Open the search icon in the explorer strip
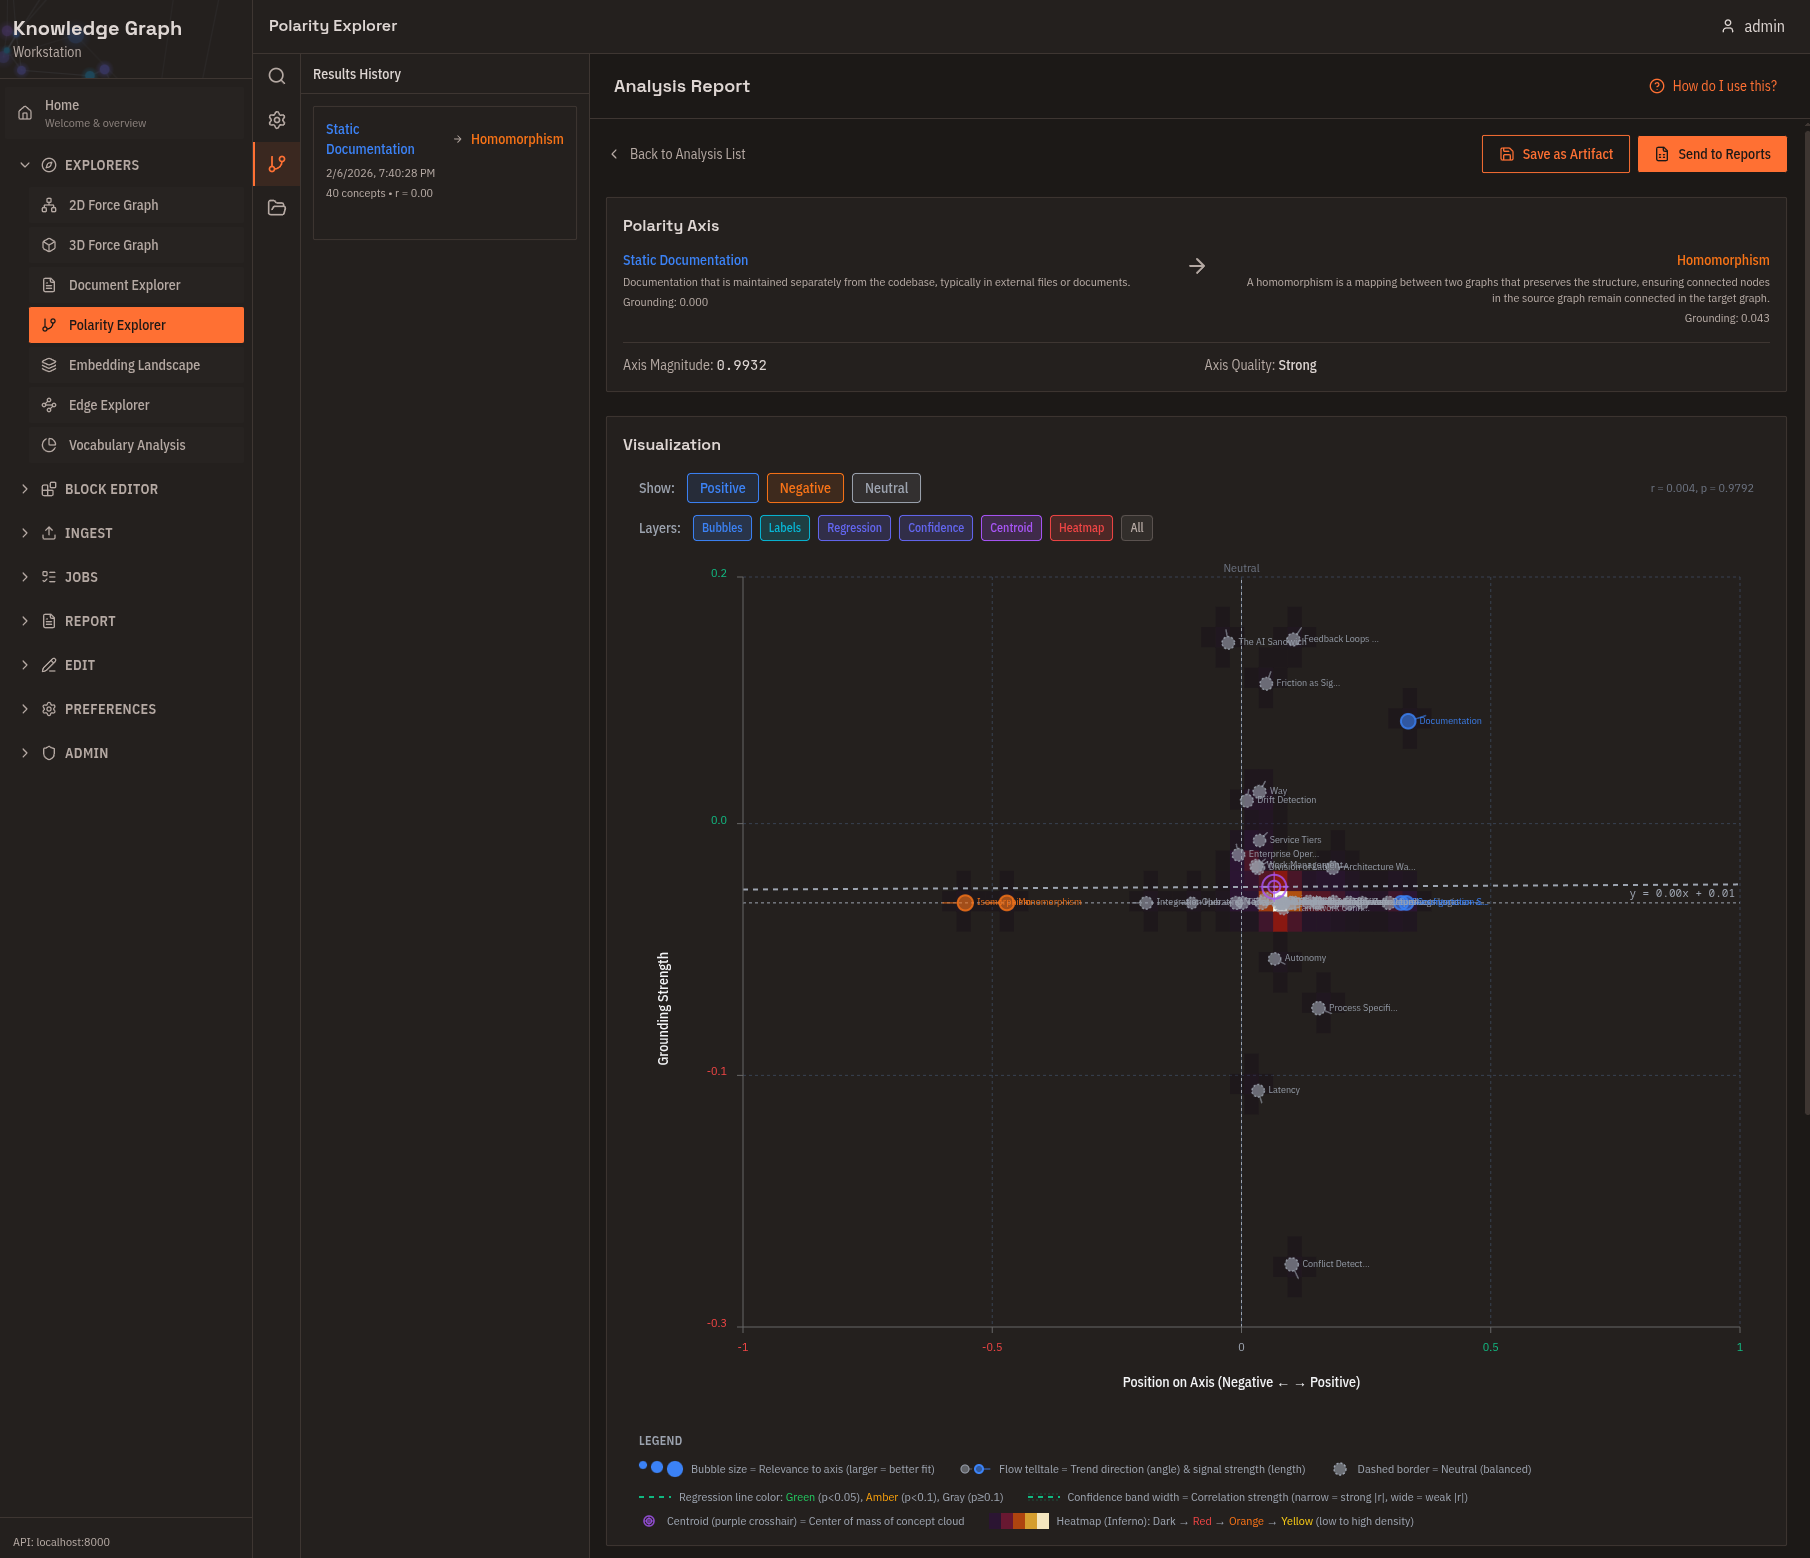 pos(277,75)
